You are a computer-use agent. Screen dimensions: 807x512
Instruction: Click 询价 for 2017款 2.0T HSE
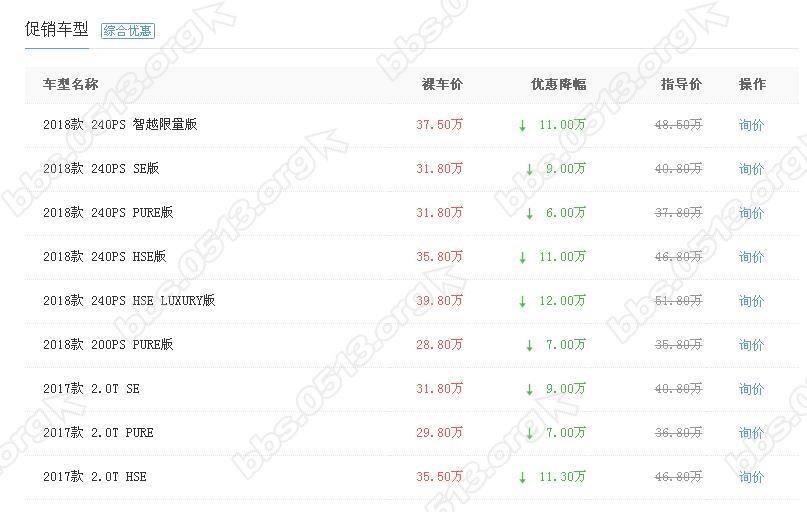point(751,477)
